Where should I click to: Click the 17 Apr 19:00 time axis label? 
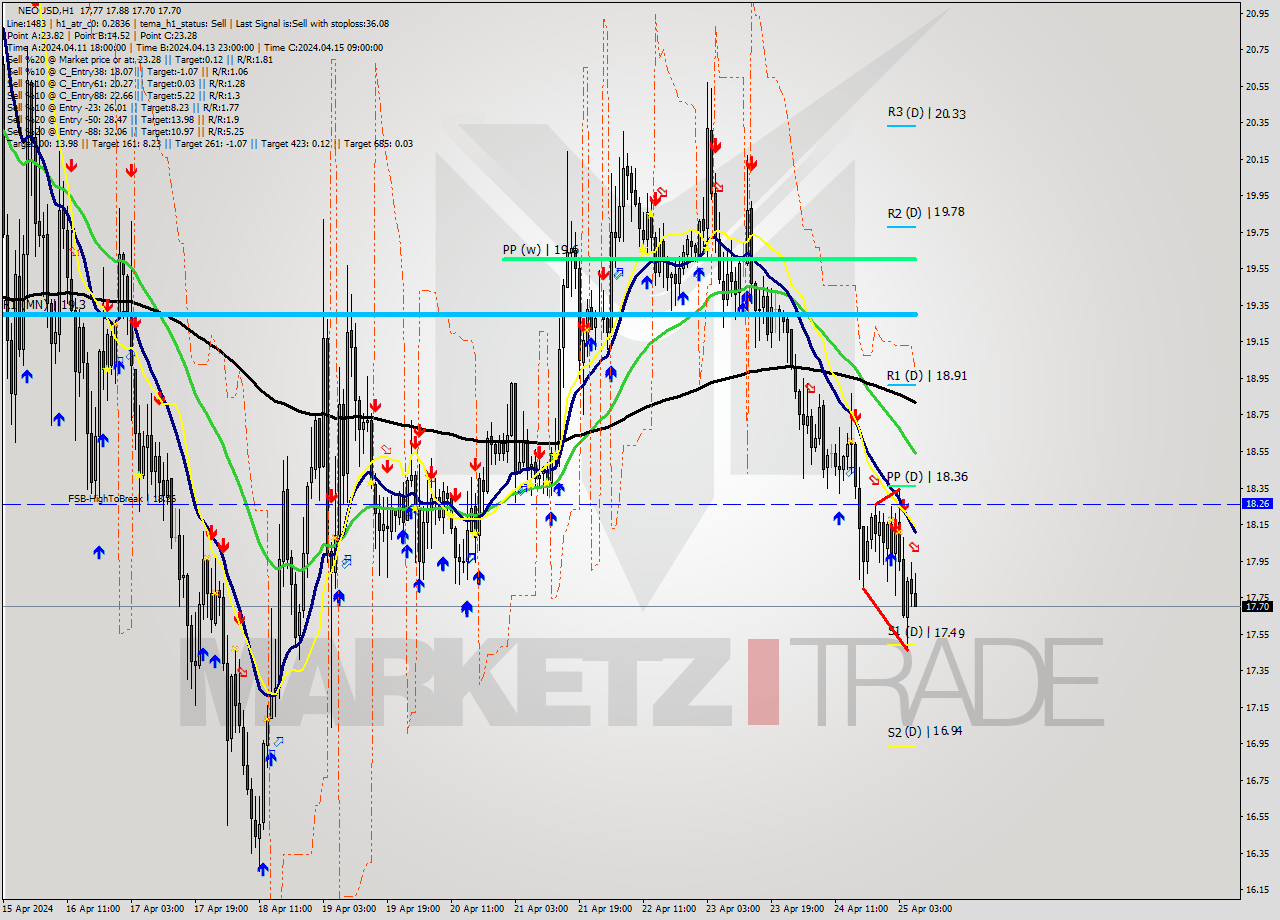coord(221,909)
